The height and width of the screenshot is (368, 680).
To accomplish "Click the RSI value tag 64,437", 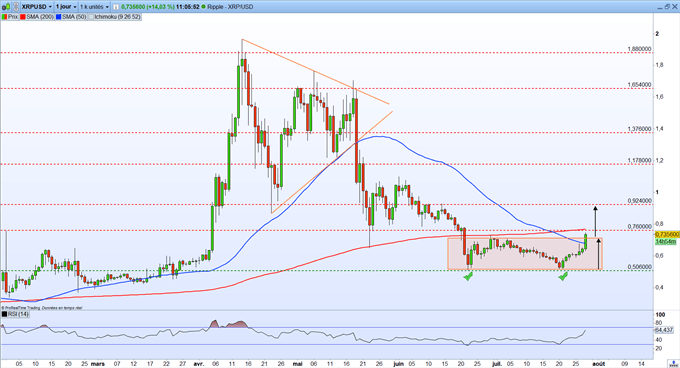I will 664,330.
